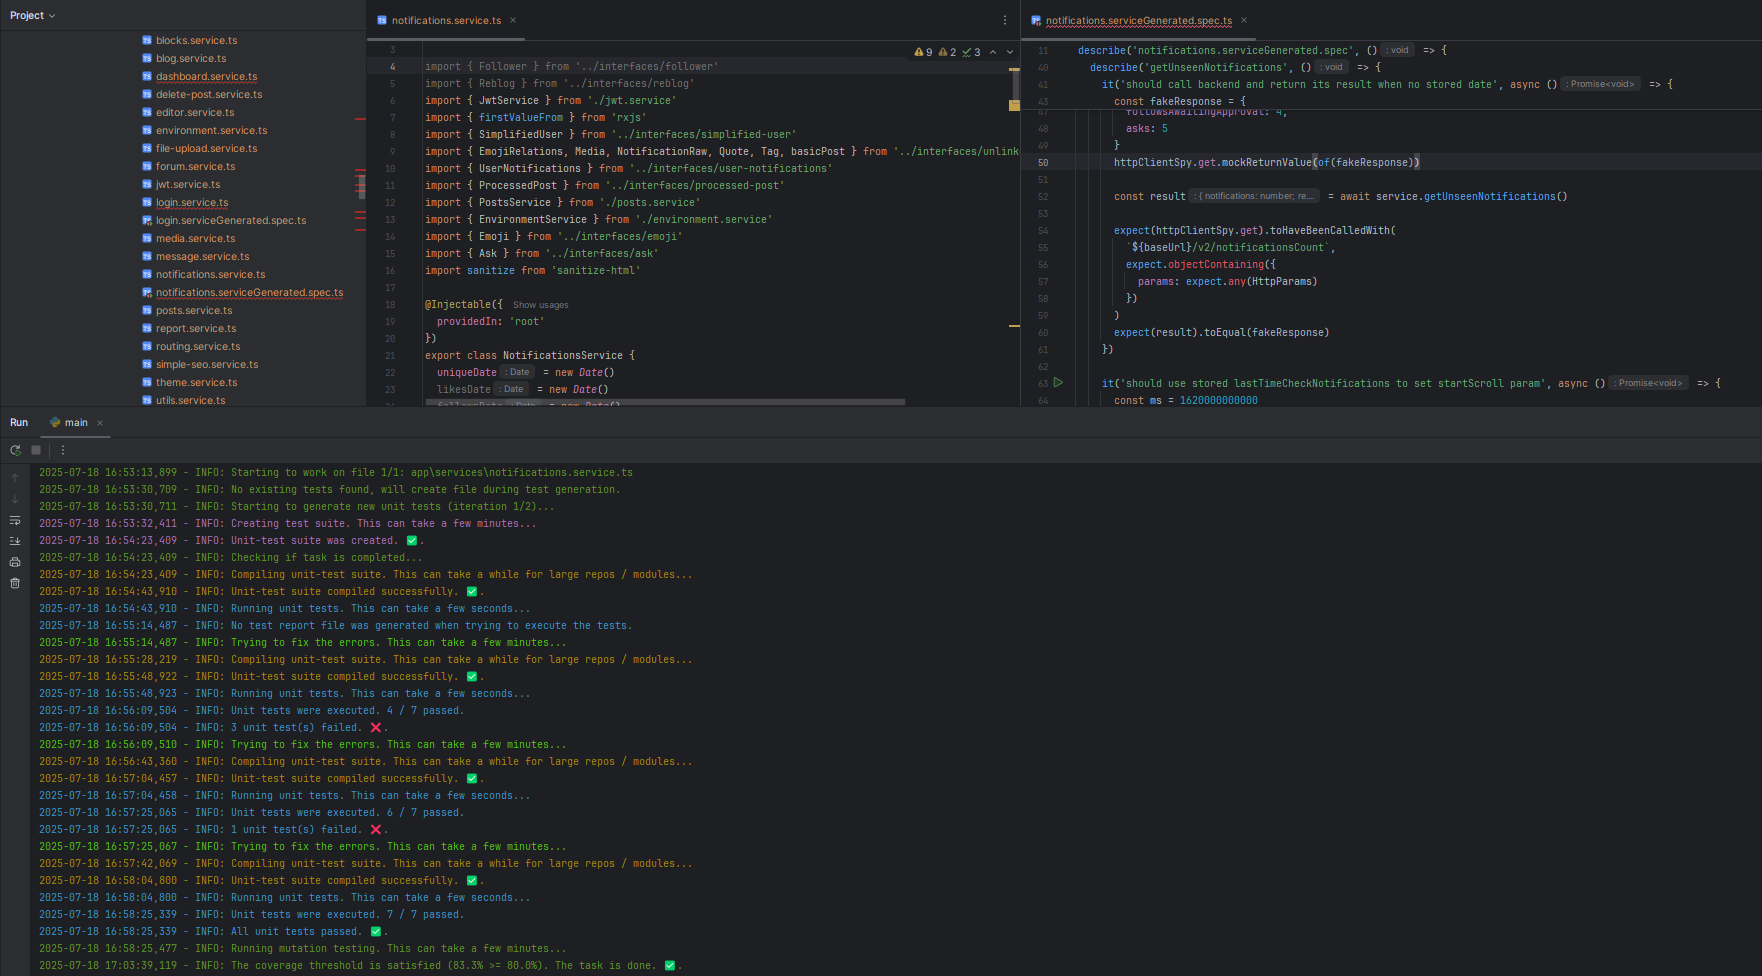Open message.service.ts in project tree

click(195, 256)
